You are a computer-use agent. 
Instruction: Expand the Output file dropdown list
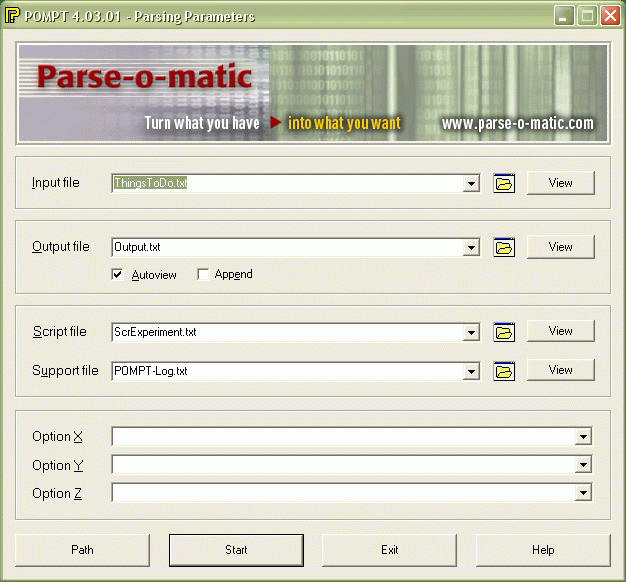471,247
